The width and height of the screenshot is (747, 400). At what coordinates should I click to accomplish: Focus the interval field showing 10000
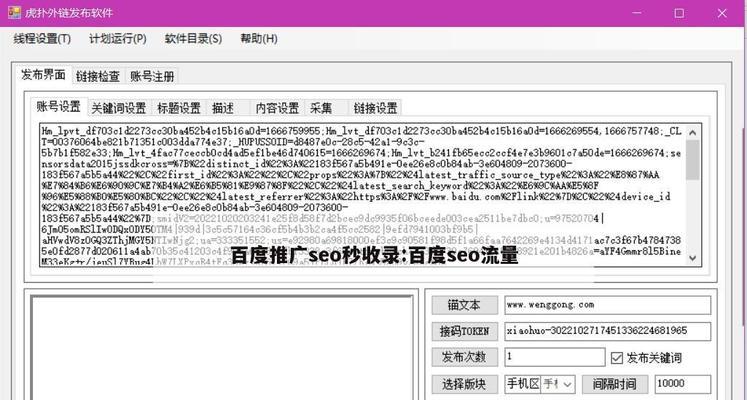(x=683, y=384)
